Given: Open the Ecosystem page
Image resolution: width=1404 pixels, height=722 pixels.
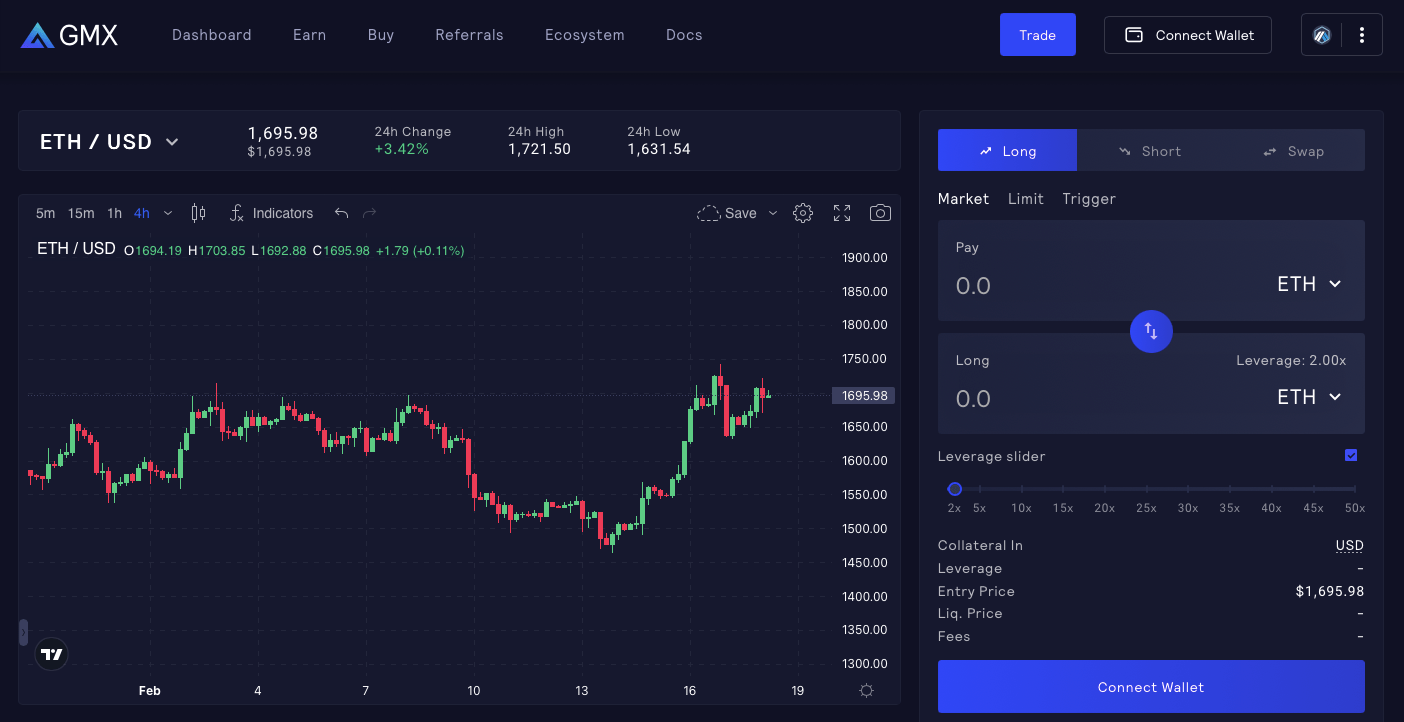Looking at the screenshot, I should coord(585,35).
